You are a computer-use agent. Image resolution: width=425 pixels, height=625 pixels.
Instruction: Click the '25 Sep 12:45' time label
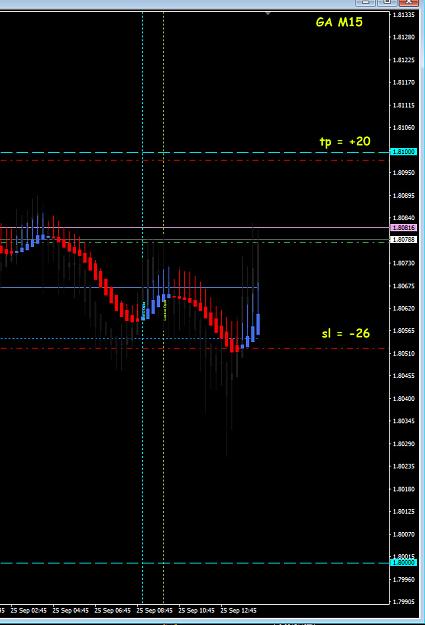[x=238, y=611]
